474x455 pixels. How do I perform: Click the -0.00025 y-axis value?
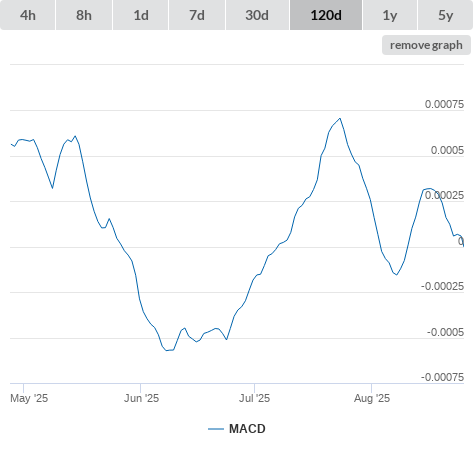coord(442,286)
